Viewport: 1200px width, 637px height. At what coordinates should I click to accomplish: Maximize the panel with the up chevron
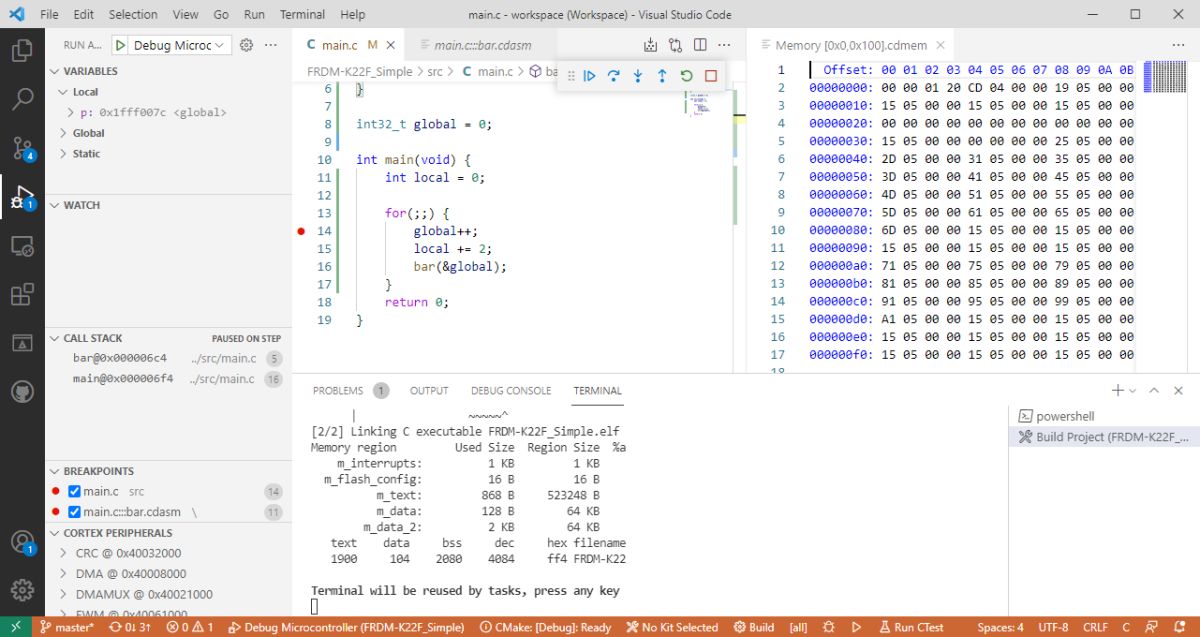coord(1154,390)
